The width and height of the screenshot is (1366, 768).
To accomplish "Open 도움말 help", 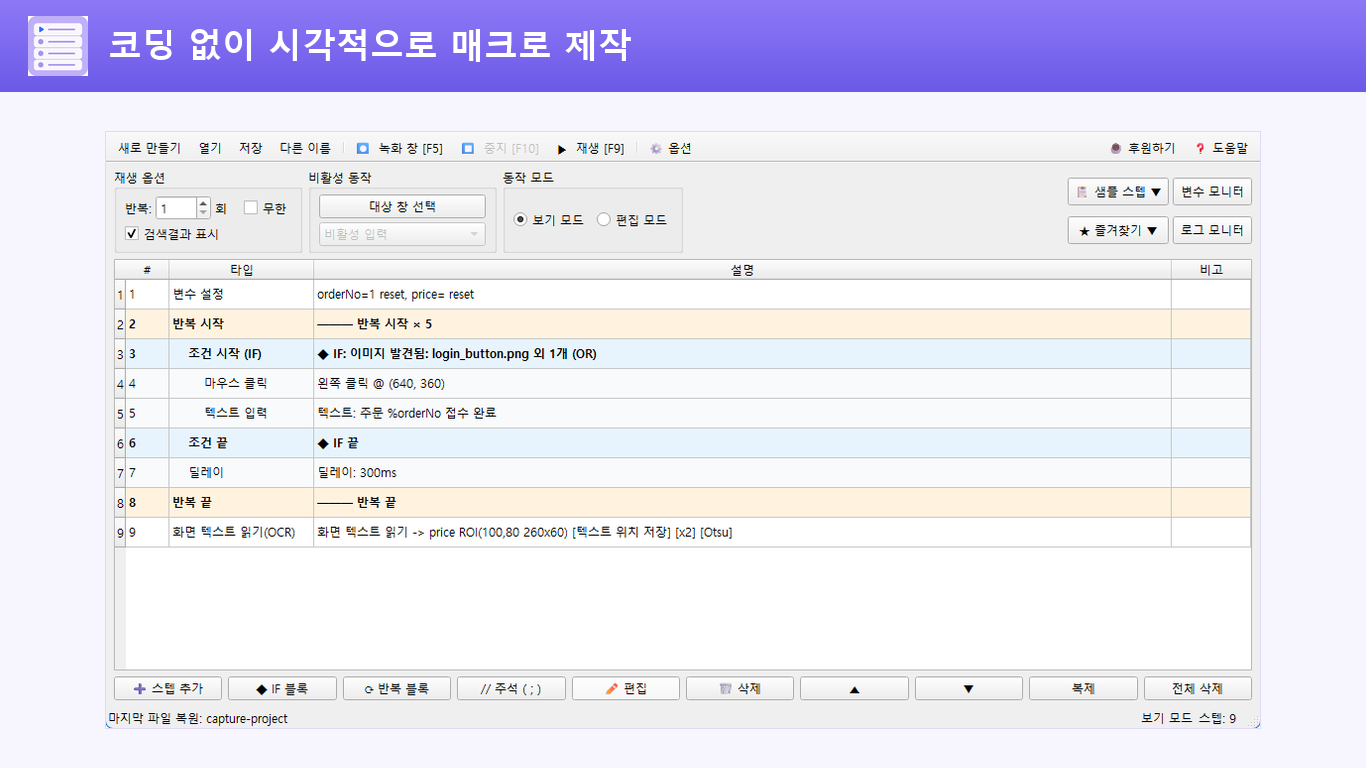I will (1221, 148).
